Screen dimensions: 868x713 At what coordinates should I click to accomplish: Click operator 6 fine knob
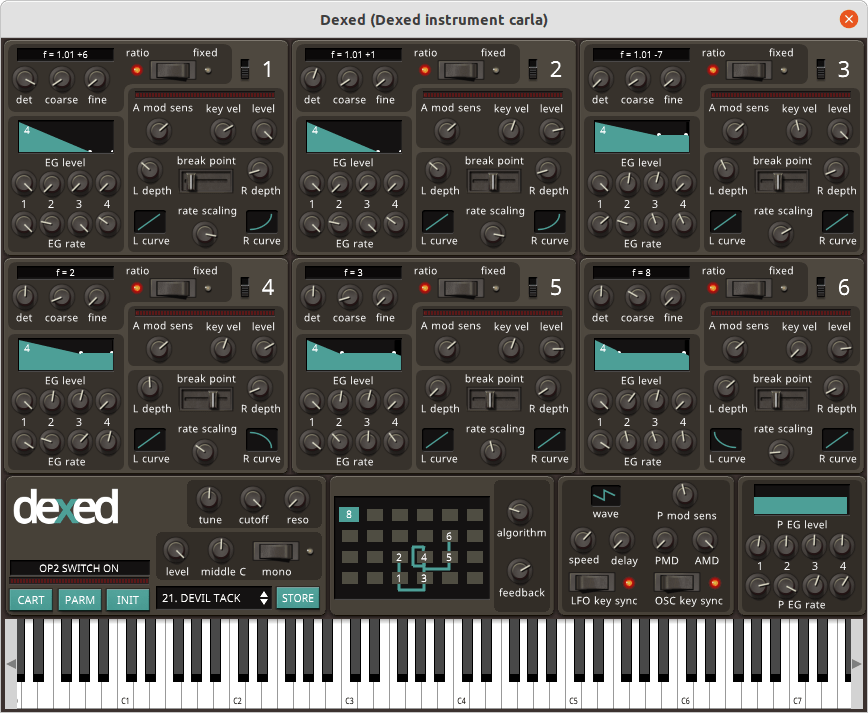tap(673, 297)
